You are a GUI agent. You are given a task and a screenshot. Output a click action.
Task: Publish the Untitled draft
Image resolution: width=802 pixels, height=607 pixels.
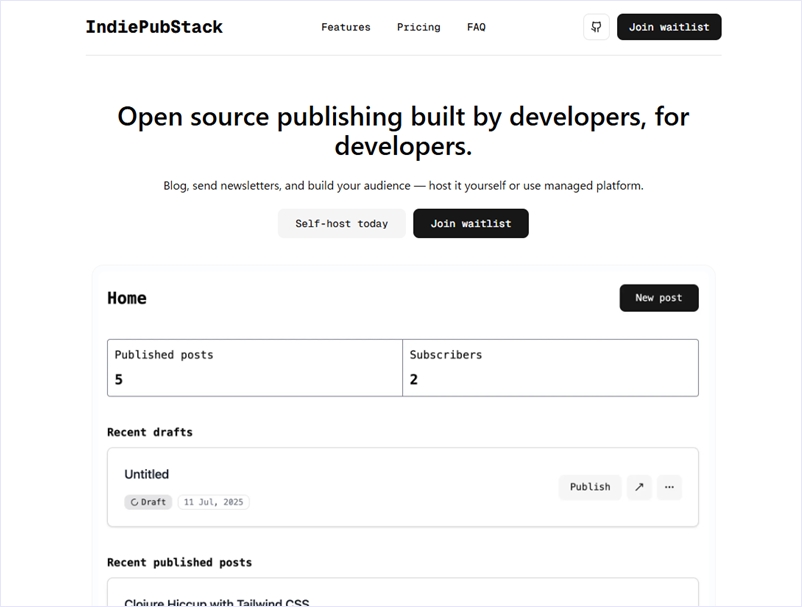click(589, 487)
